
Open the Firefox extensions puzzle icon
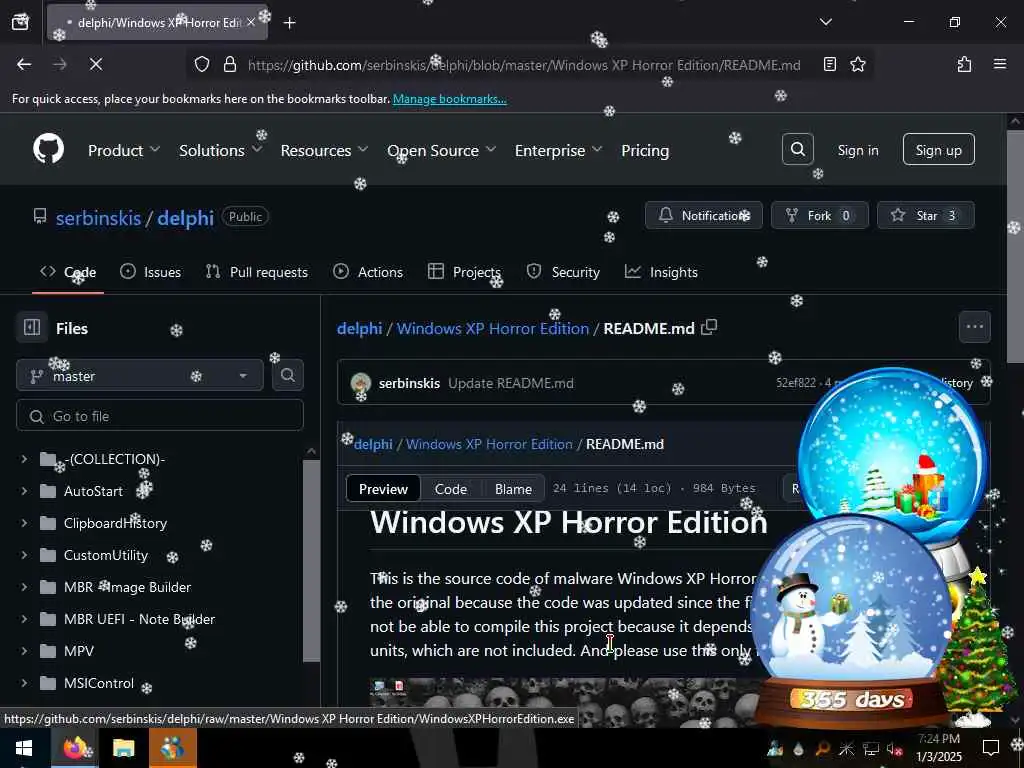click(x=964, y=64)
